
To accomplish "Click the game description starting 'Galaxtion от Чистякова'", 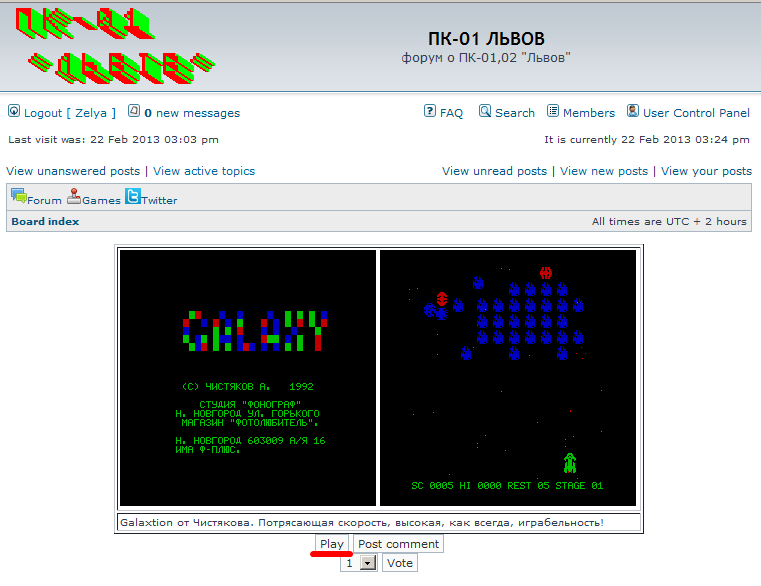I will point(362,522).
